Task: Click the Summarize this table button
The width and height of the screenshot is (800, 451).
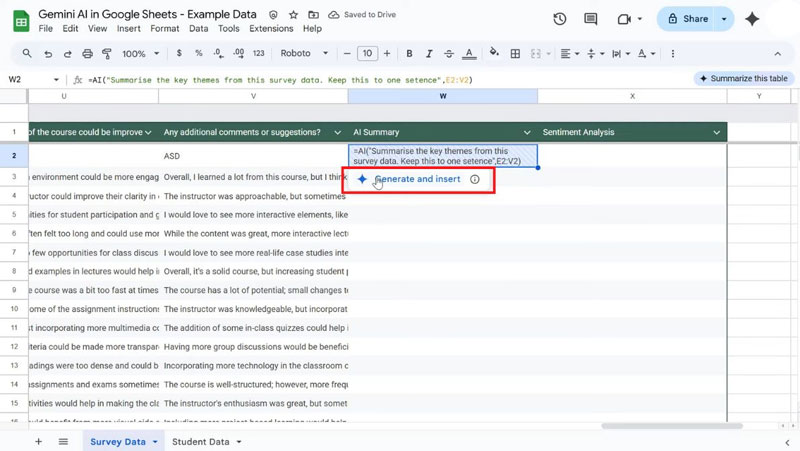Action: [x=743, y=78]
